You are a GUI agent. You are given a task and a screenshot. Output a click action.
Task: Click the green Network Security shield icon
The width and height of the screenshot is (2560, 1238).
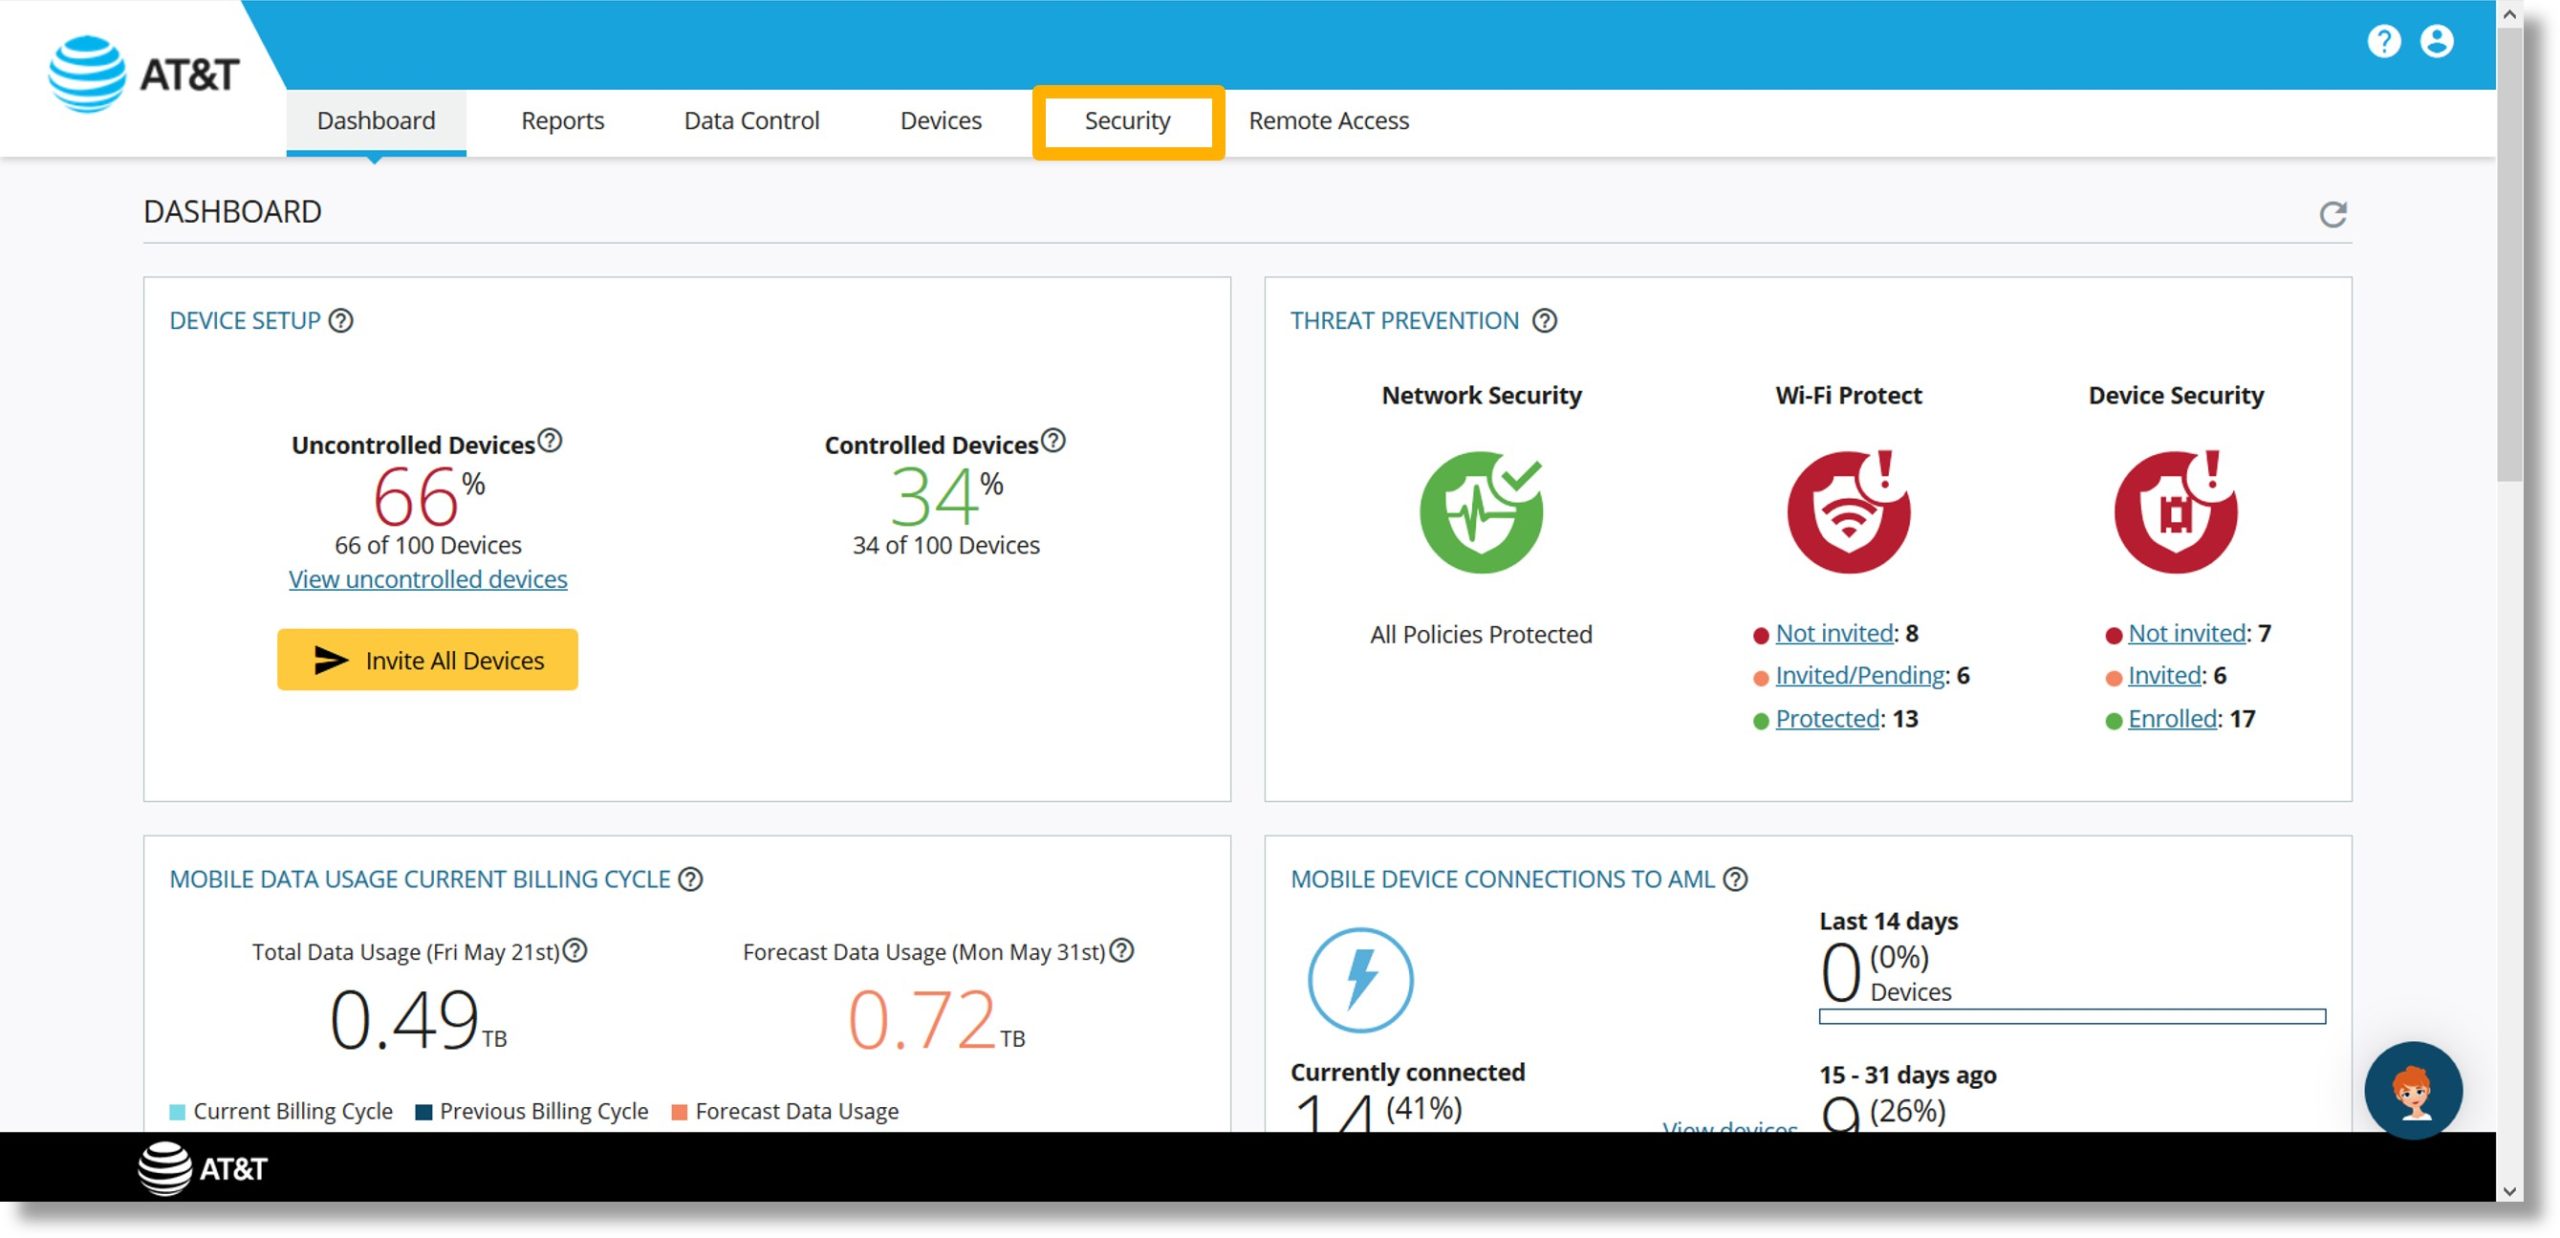(x=1481, y=512)
